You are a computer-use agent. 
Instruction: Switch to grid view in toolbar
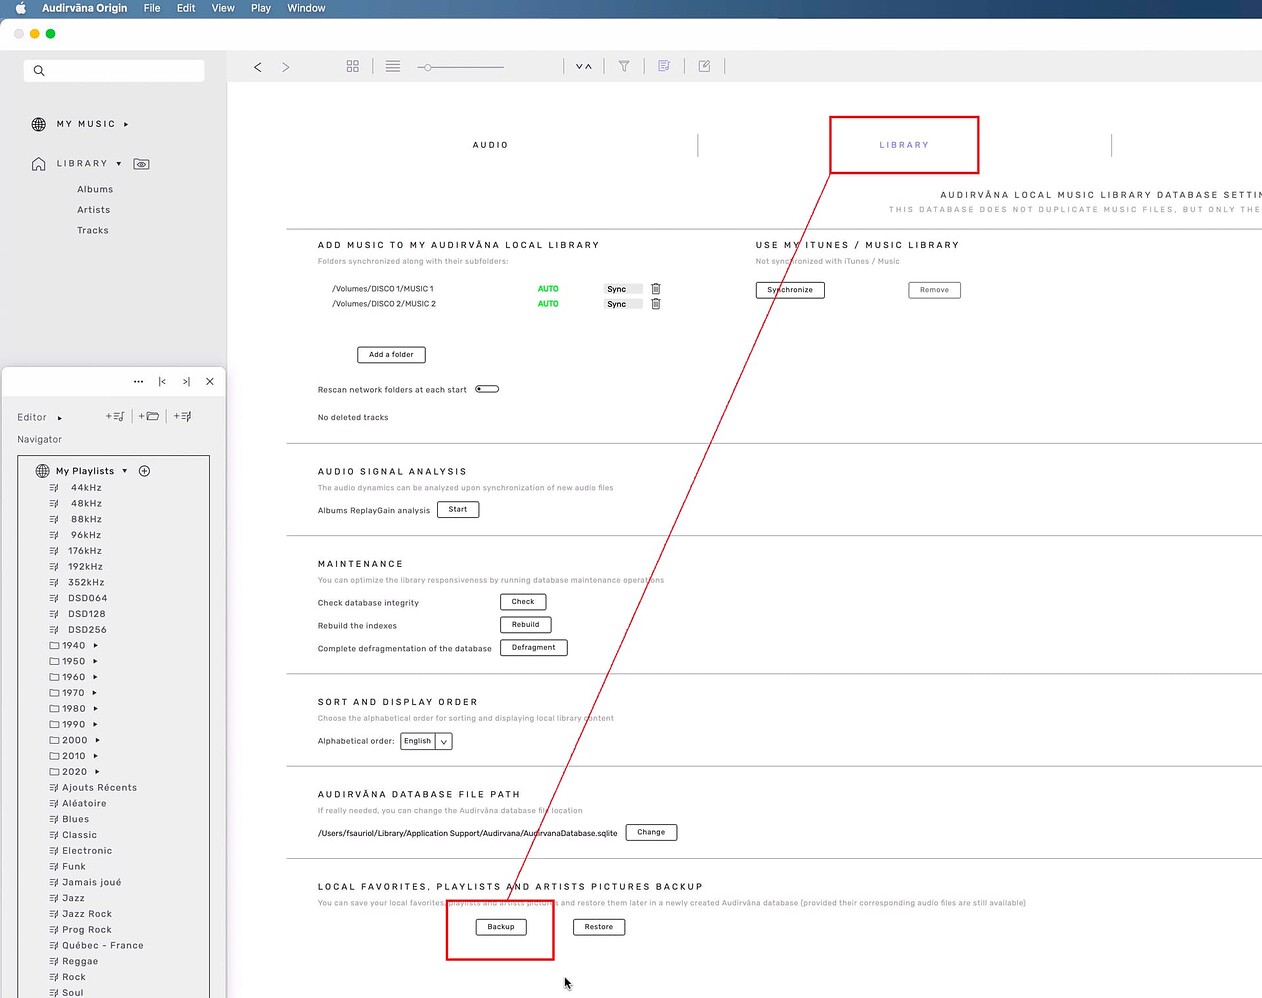353,66
